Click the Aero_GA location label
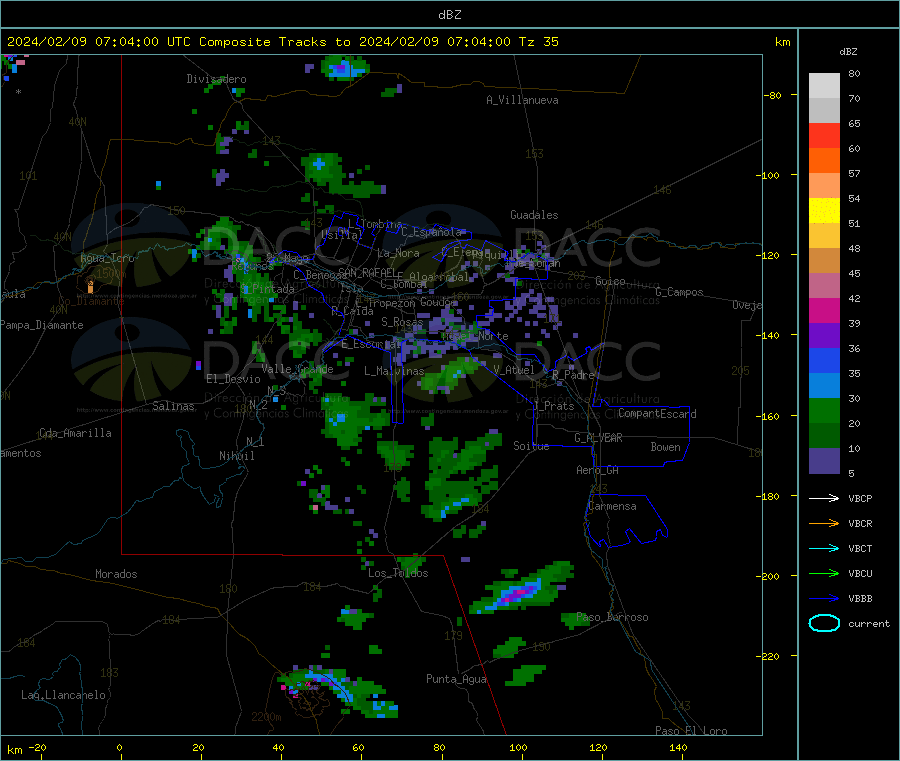 (597, 470)
